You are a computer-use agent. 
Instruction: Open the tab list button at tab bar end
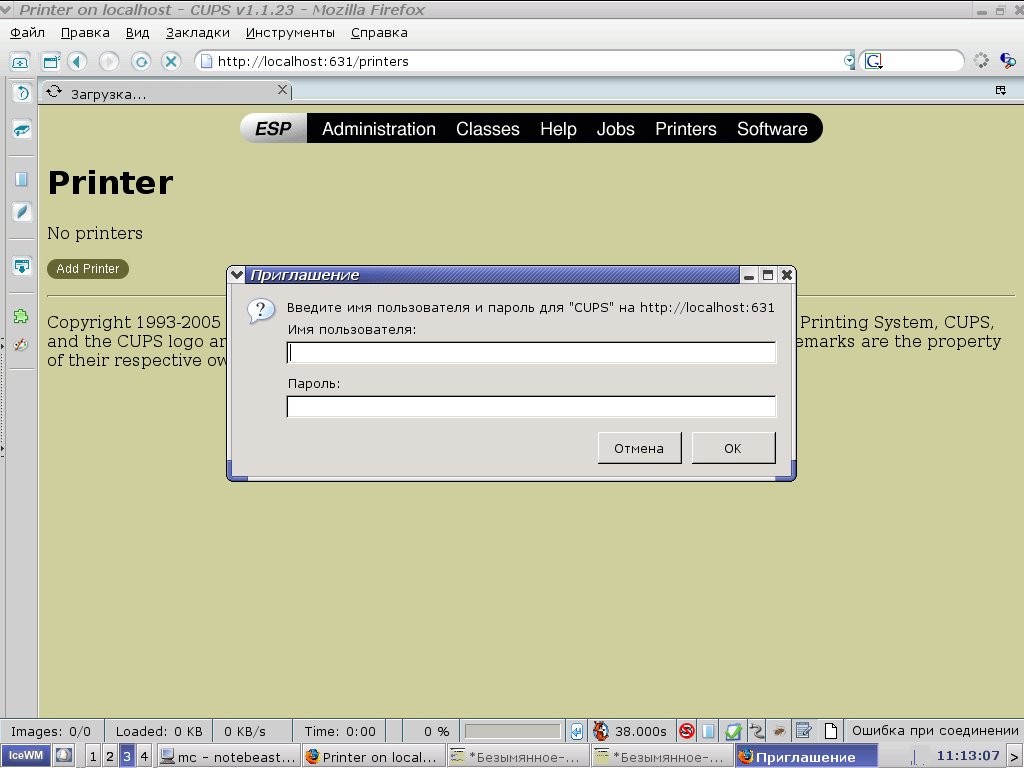(x=1000, y=90)
